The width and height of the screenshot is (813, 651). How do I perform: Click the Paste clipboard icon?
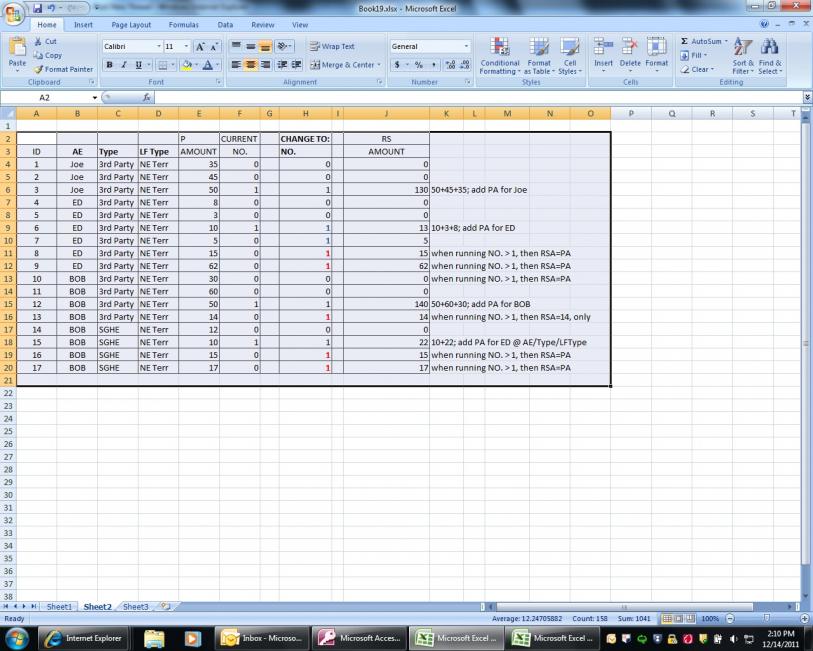[17, 49]
